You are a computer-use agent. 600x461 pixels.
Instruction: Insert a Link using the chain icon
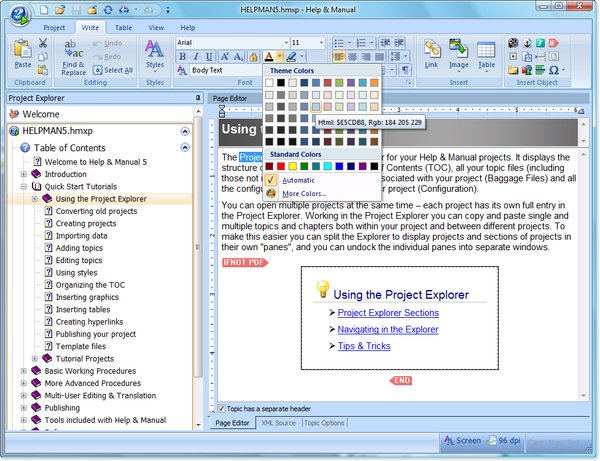tap(432, 54)
